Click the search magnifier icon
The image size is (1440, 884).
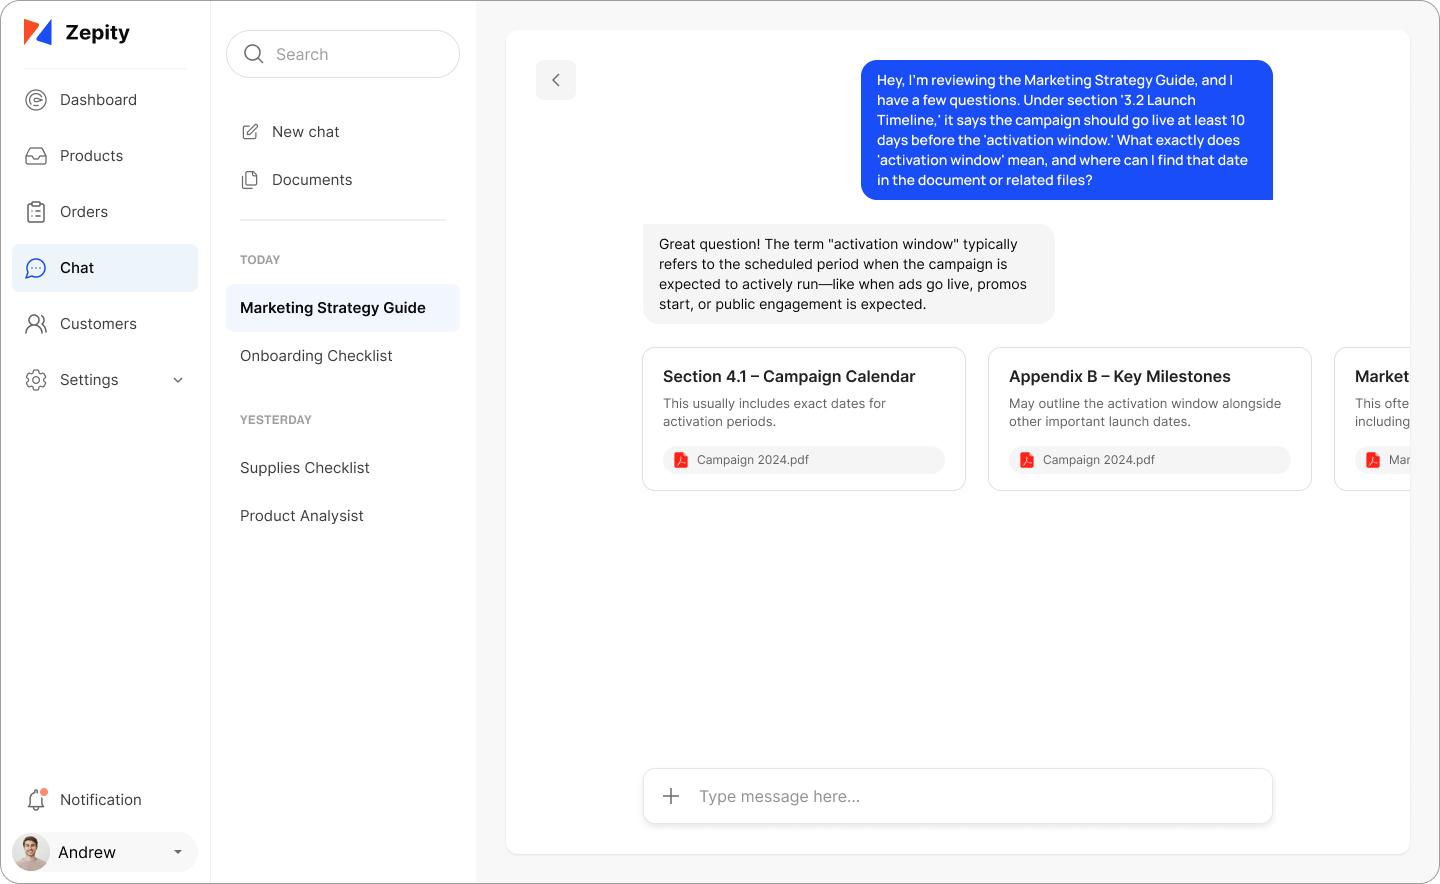254,54
